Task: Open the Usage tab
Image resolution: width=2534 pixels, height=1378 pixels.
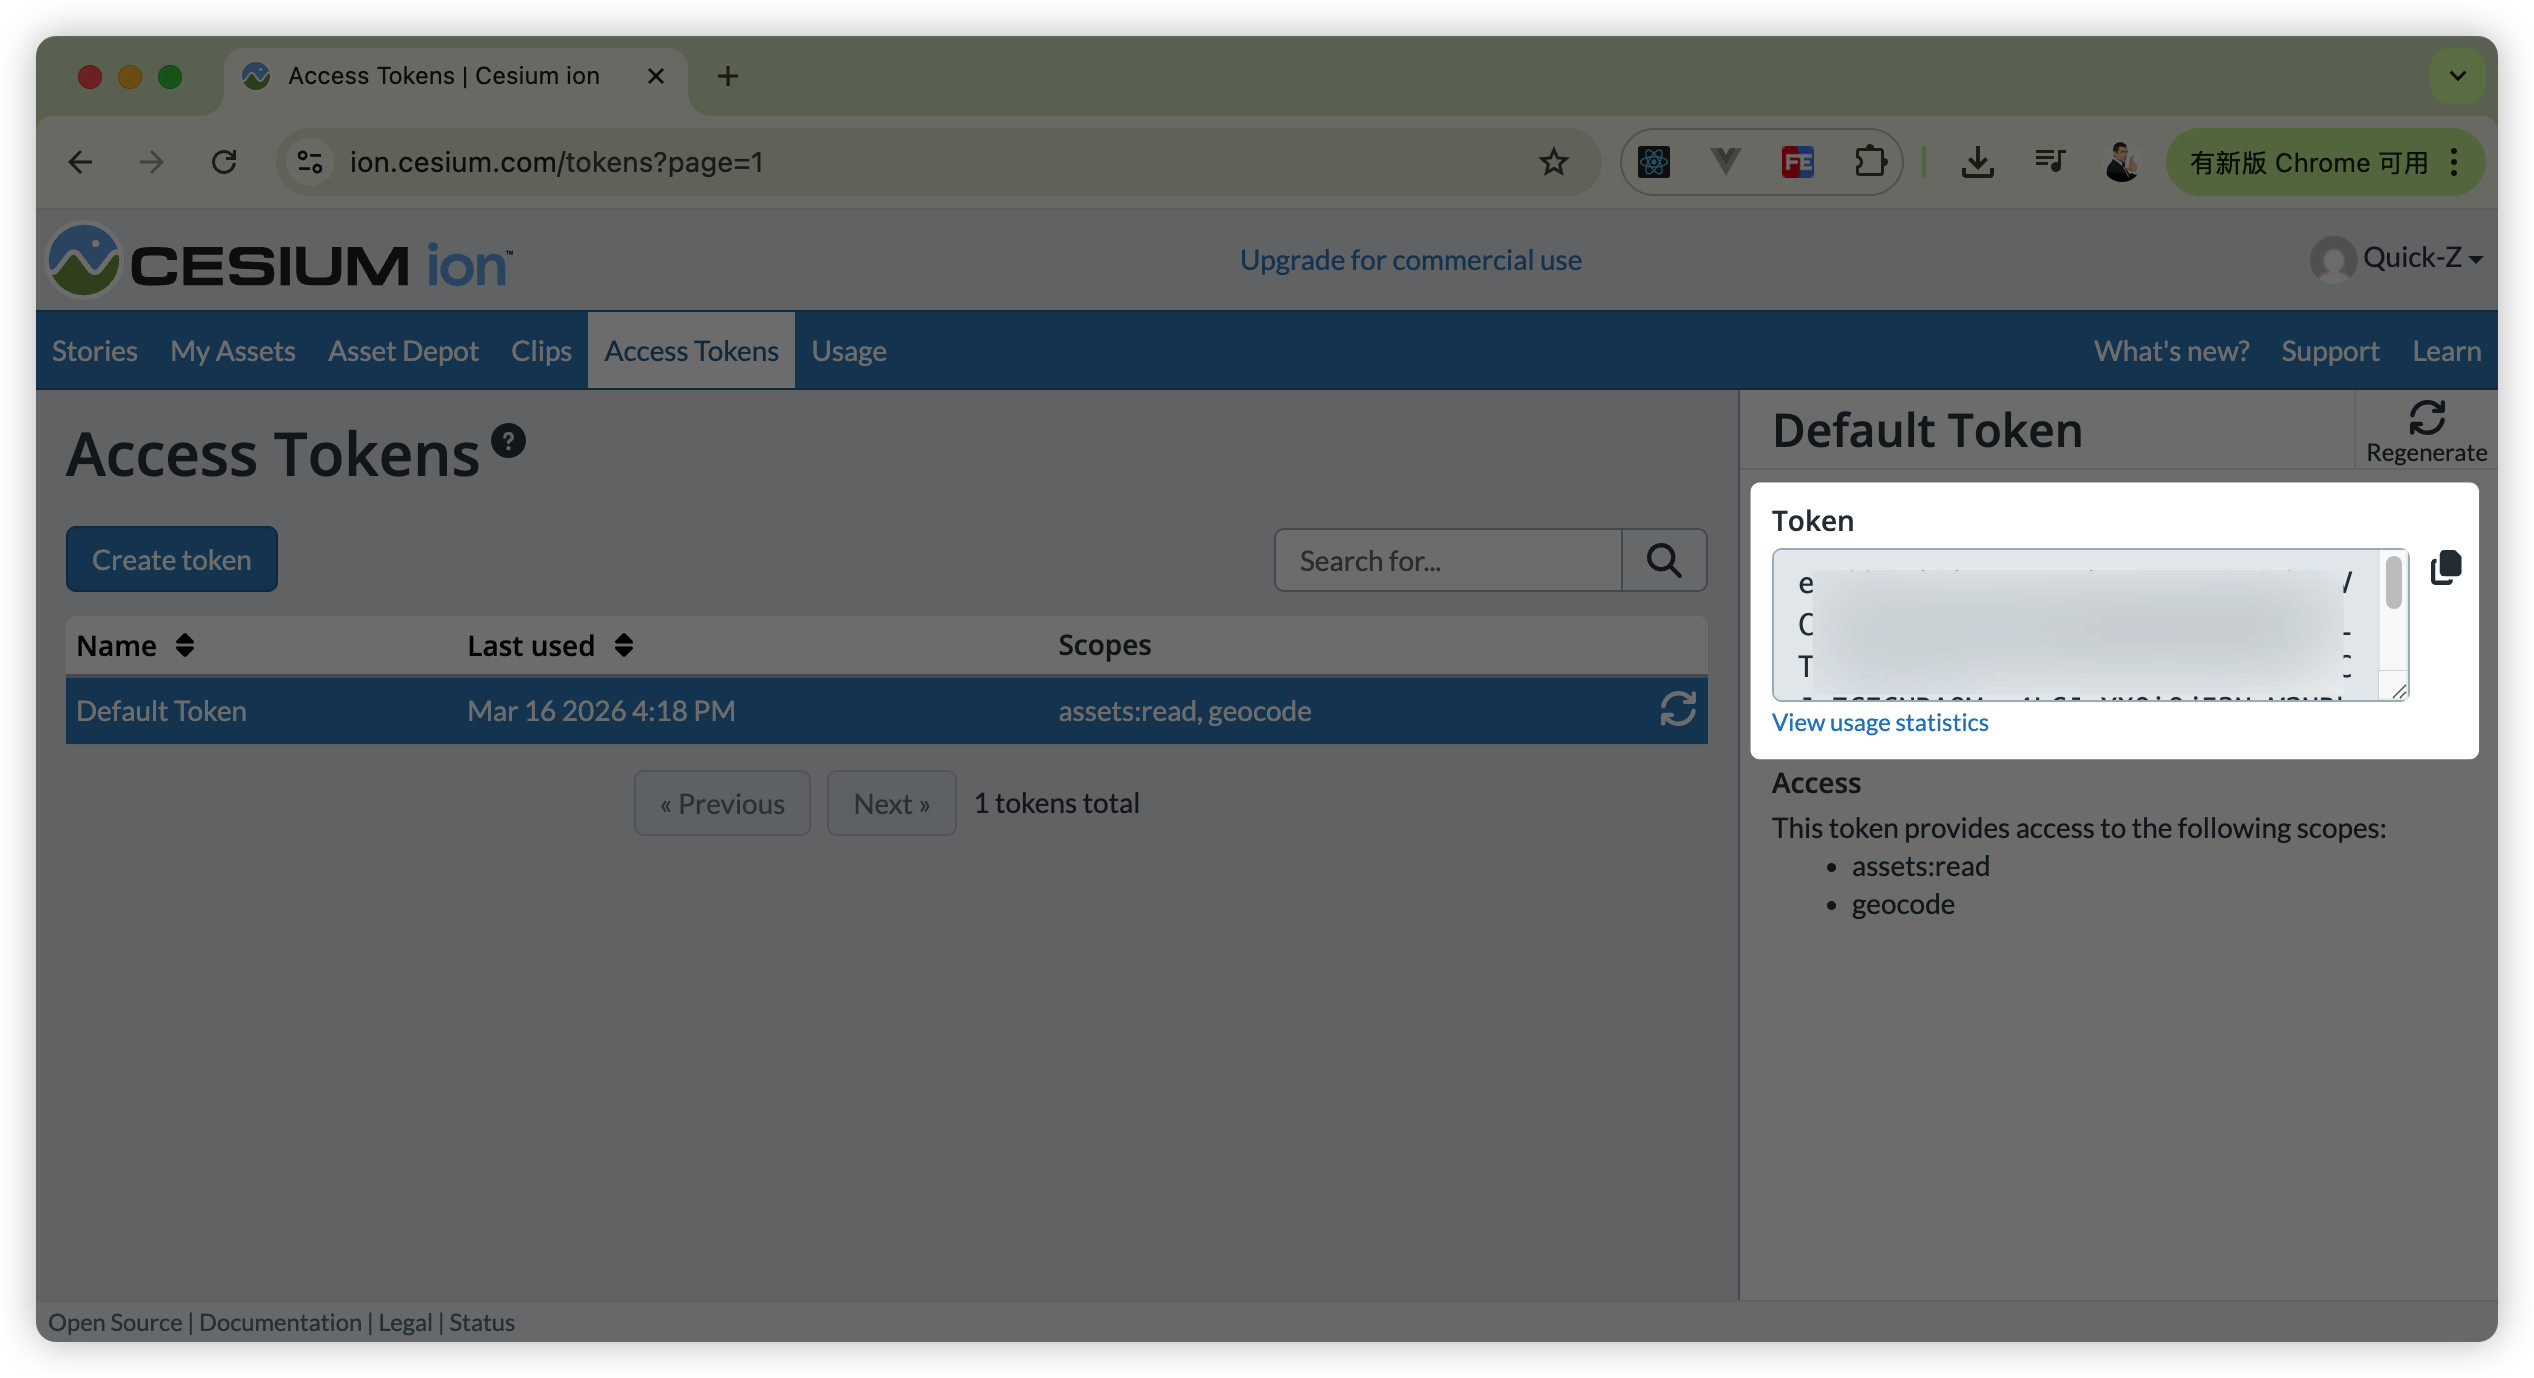Action: (848, 351)
